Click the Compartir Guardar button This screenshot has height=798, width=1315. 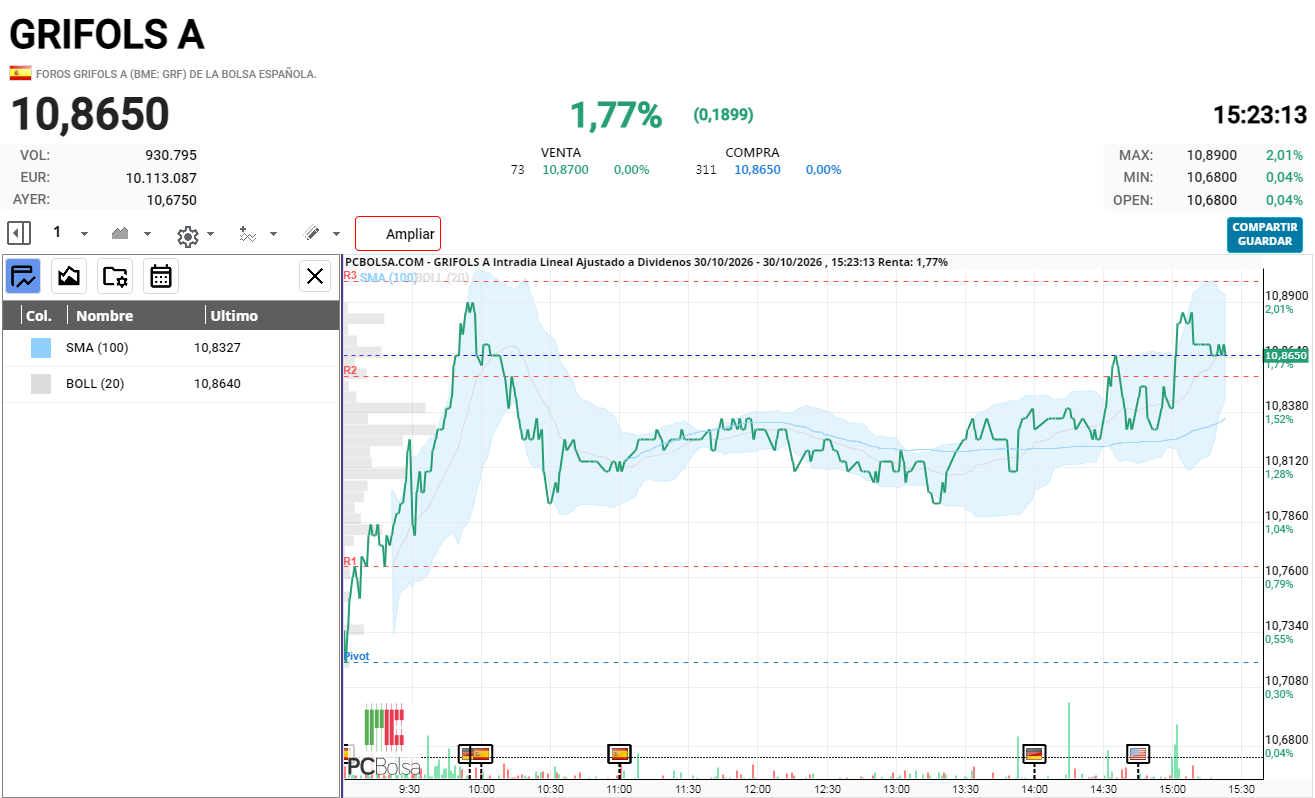tap(1265, 234)
